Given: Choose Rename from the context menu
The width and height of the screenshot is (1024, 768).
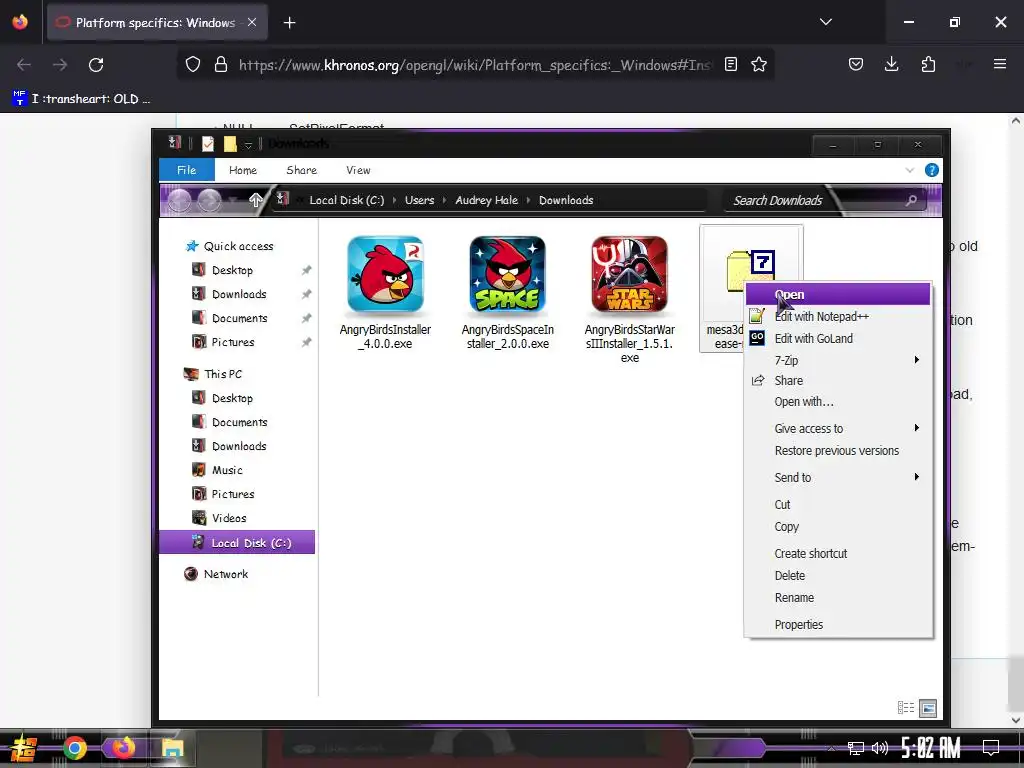Looking at the screenshot, I should coord(839,598).
